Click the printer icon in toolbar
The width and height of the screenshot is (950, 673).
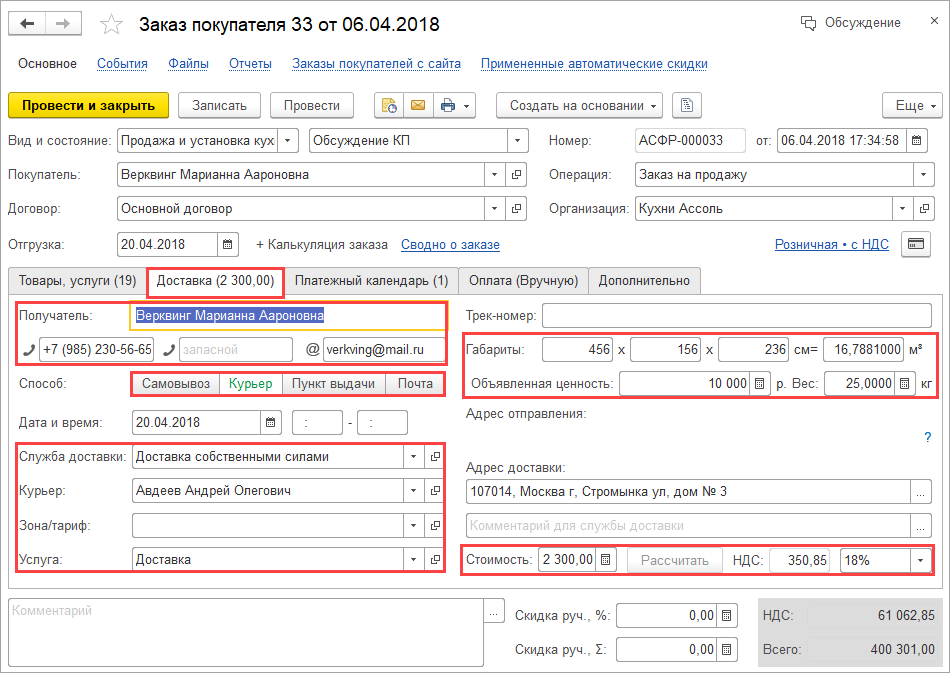[x=448, y=105]
